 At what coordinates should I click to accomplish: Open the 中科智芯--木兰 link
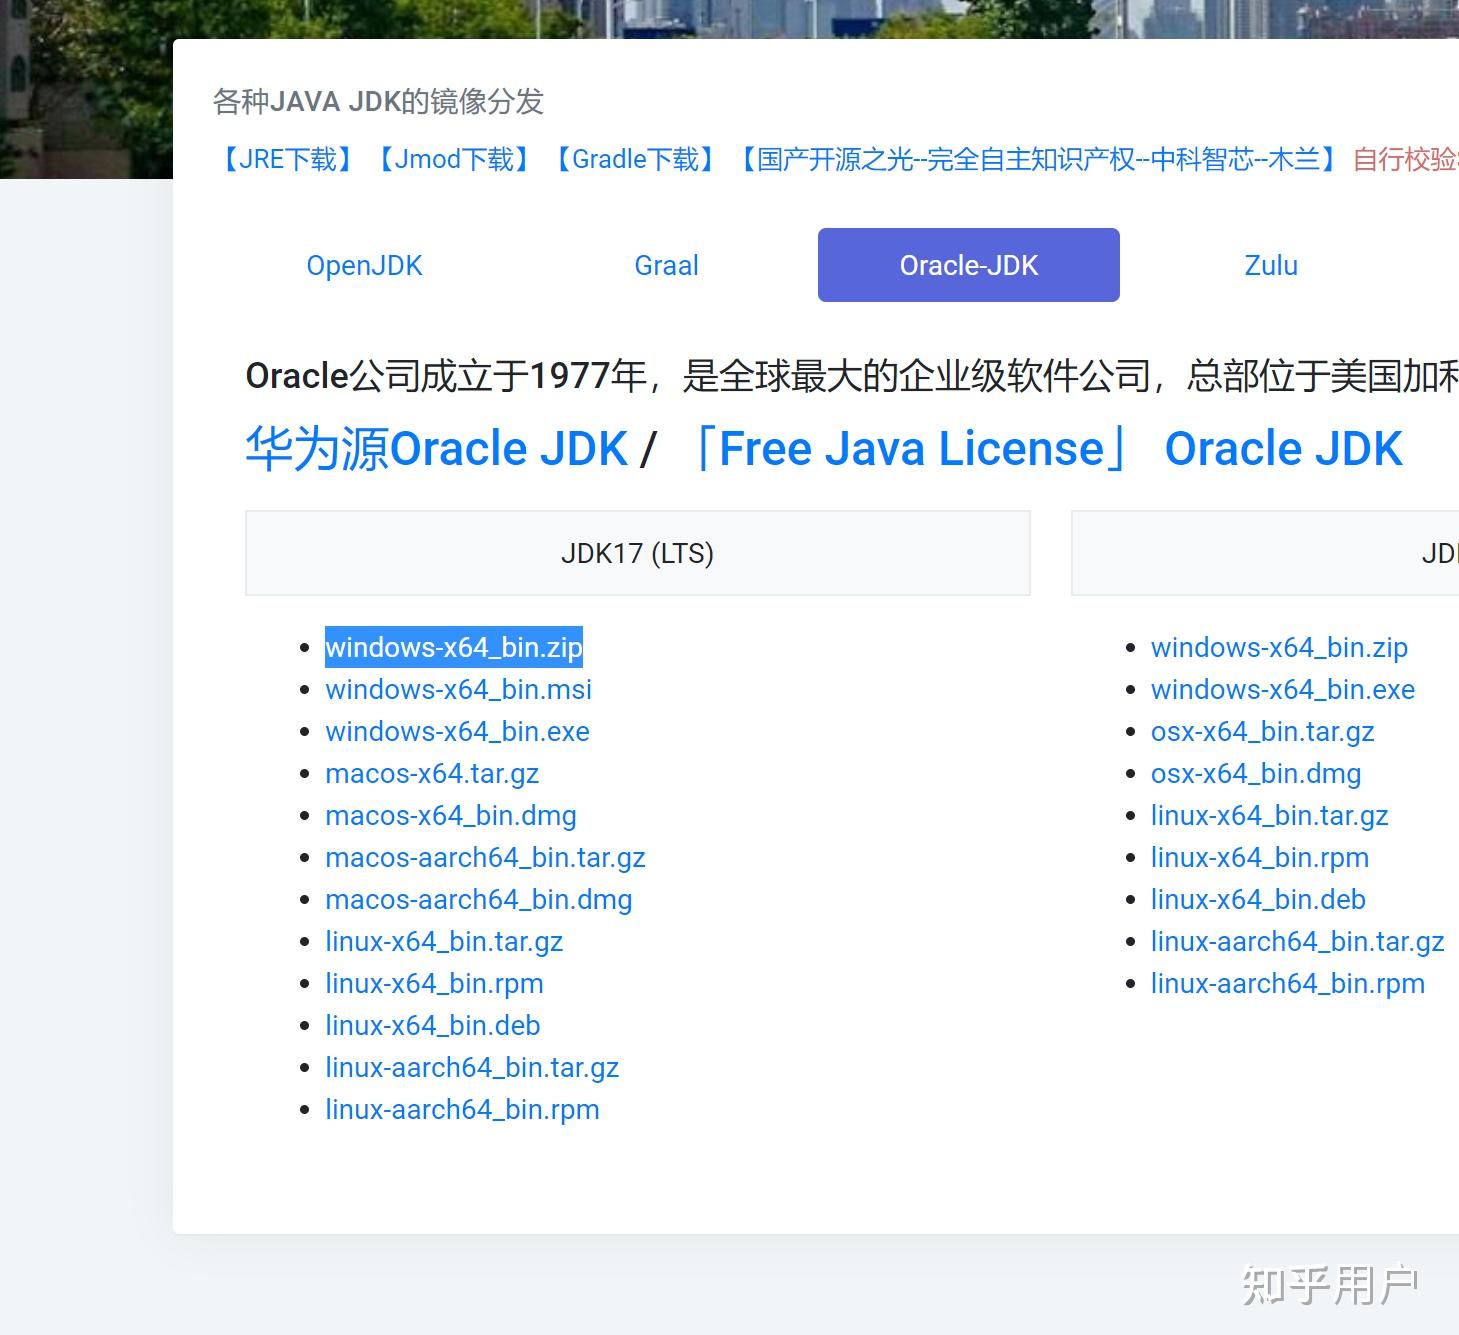coord(1037,159)
